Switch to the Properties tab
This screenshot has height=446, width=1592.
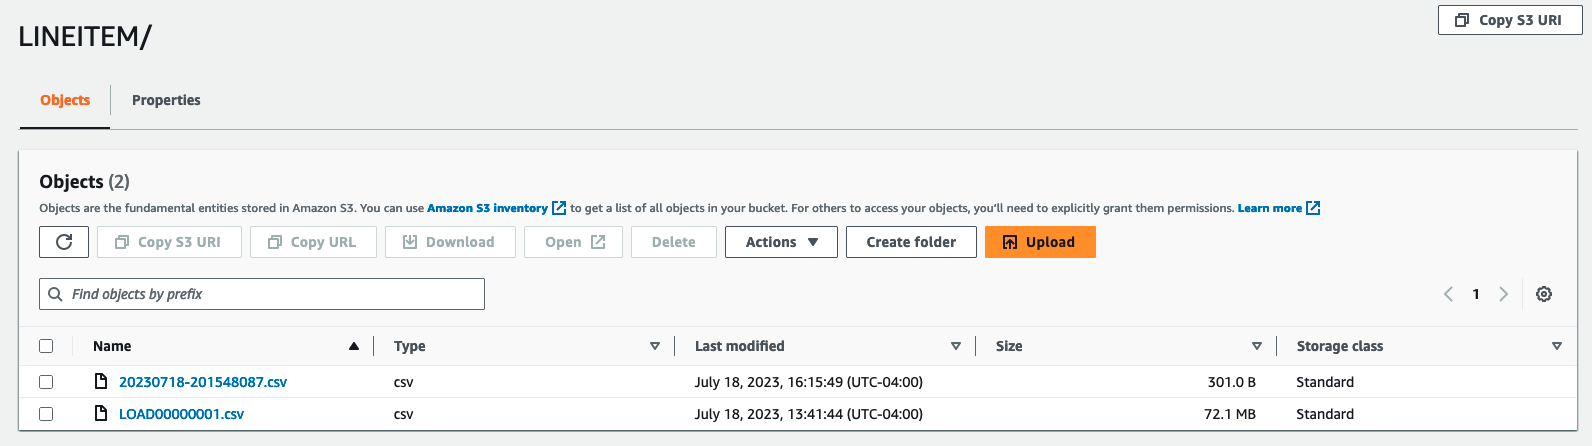point(166,100)
